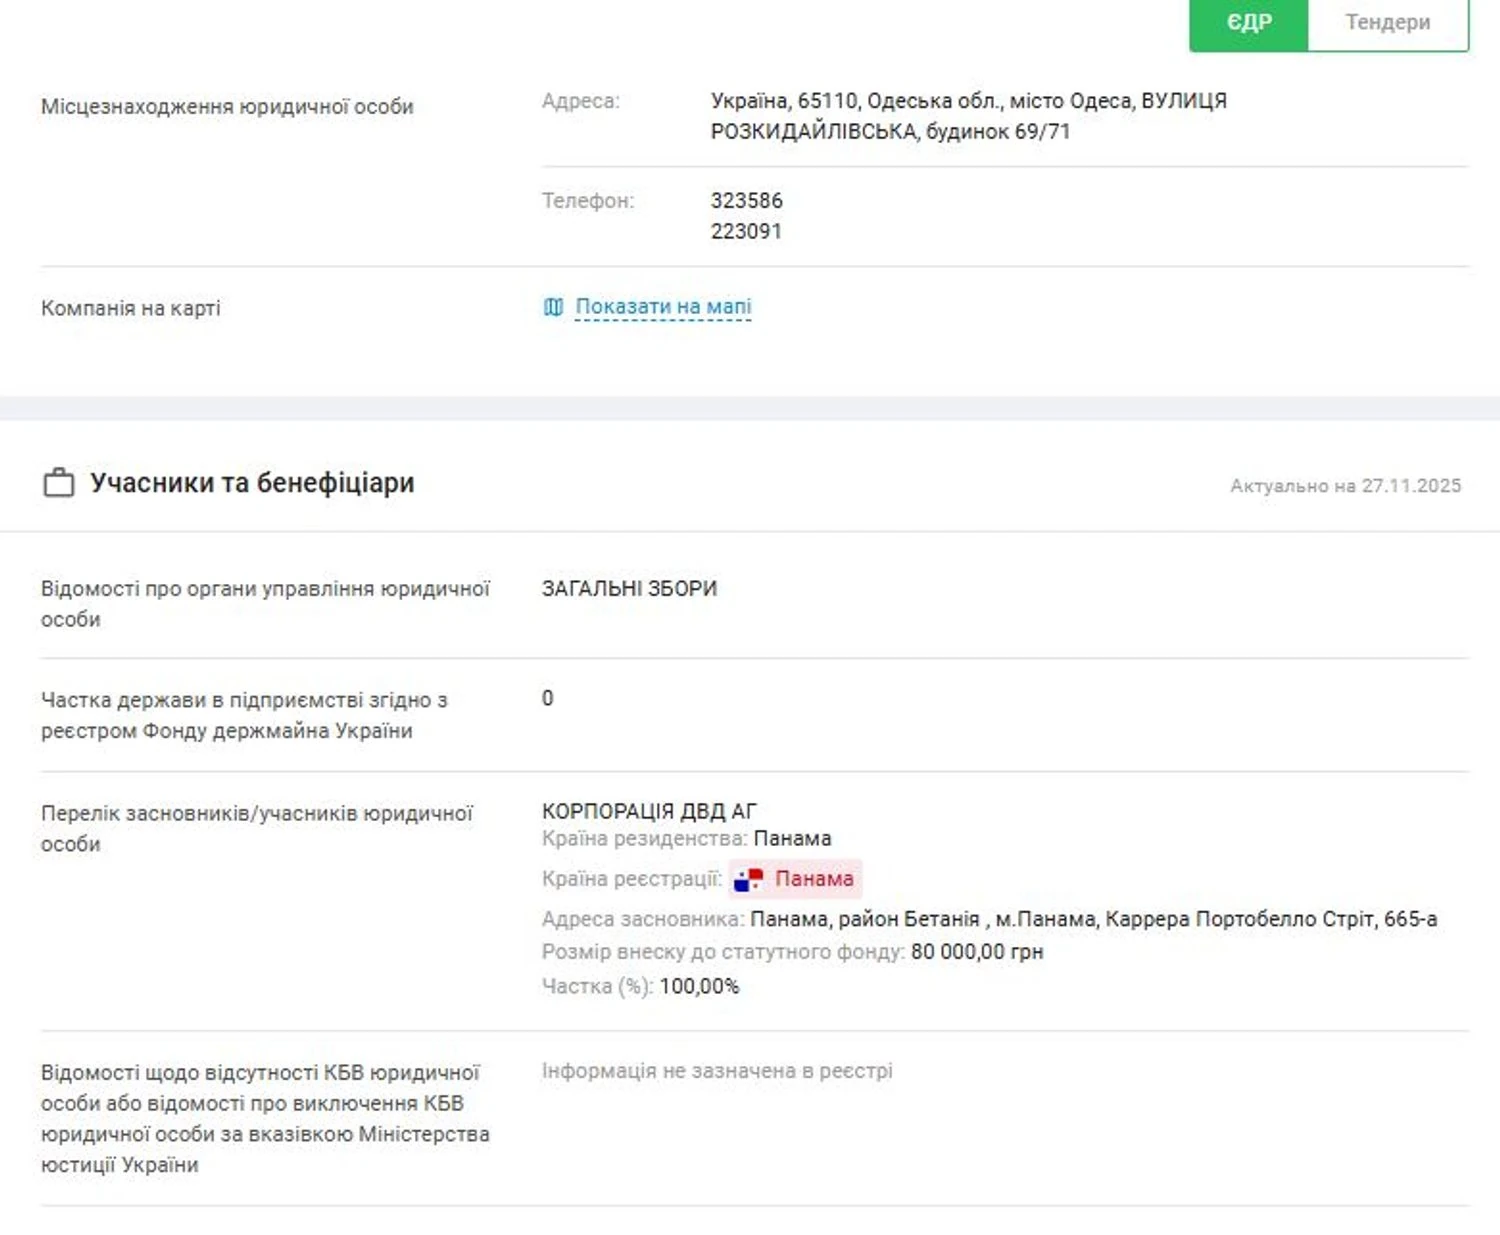This screenshot has width=1500, height=1235.
Task: Click the Odesa company address text
Action: (x=967, y=116)
